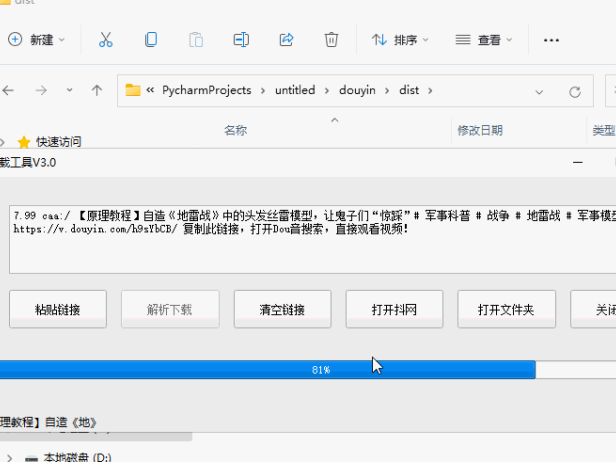Click the 打开抖网 button

point(394,310)
